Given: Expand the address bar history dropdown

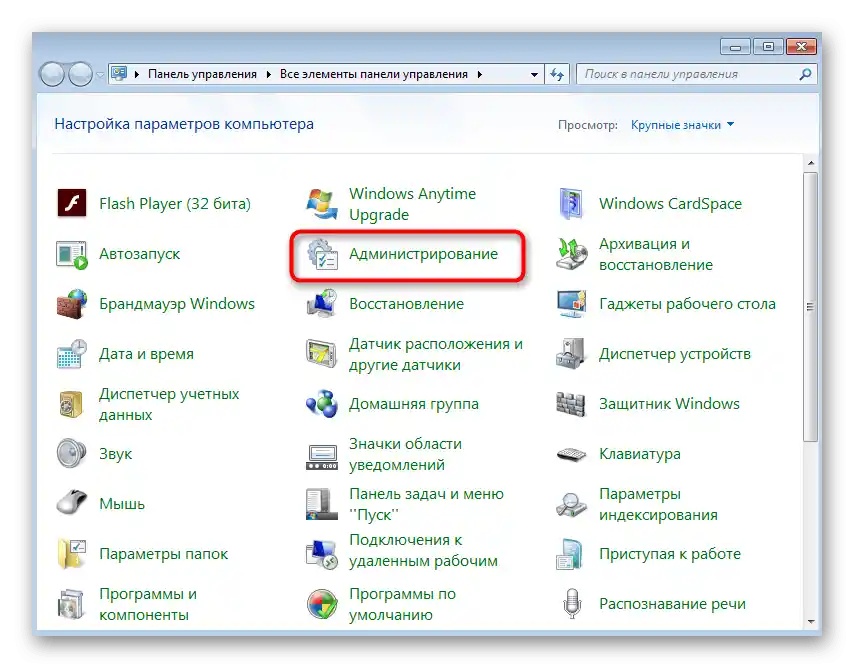Looking at the screenshot, I should (x=534, y=75).
